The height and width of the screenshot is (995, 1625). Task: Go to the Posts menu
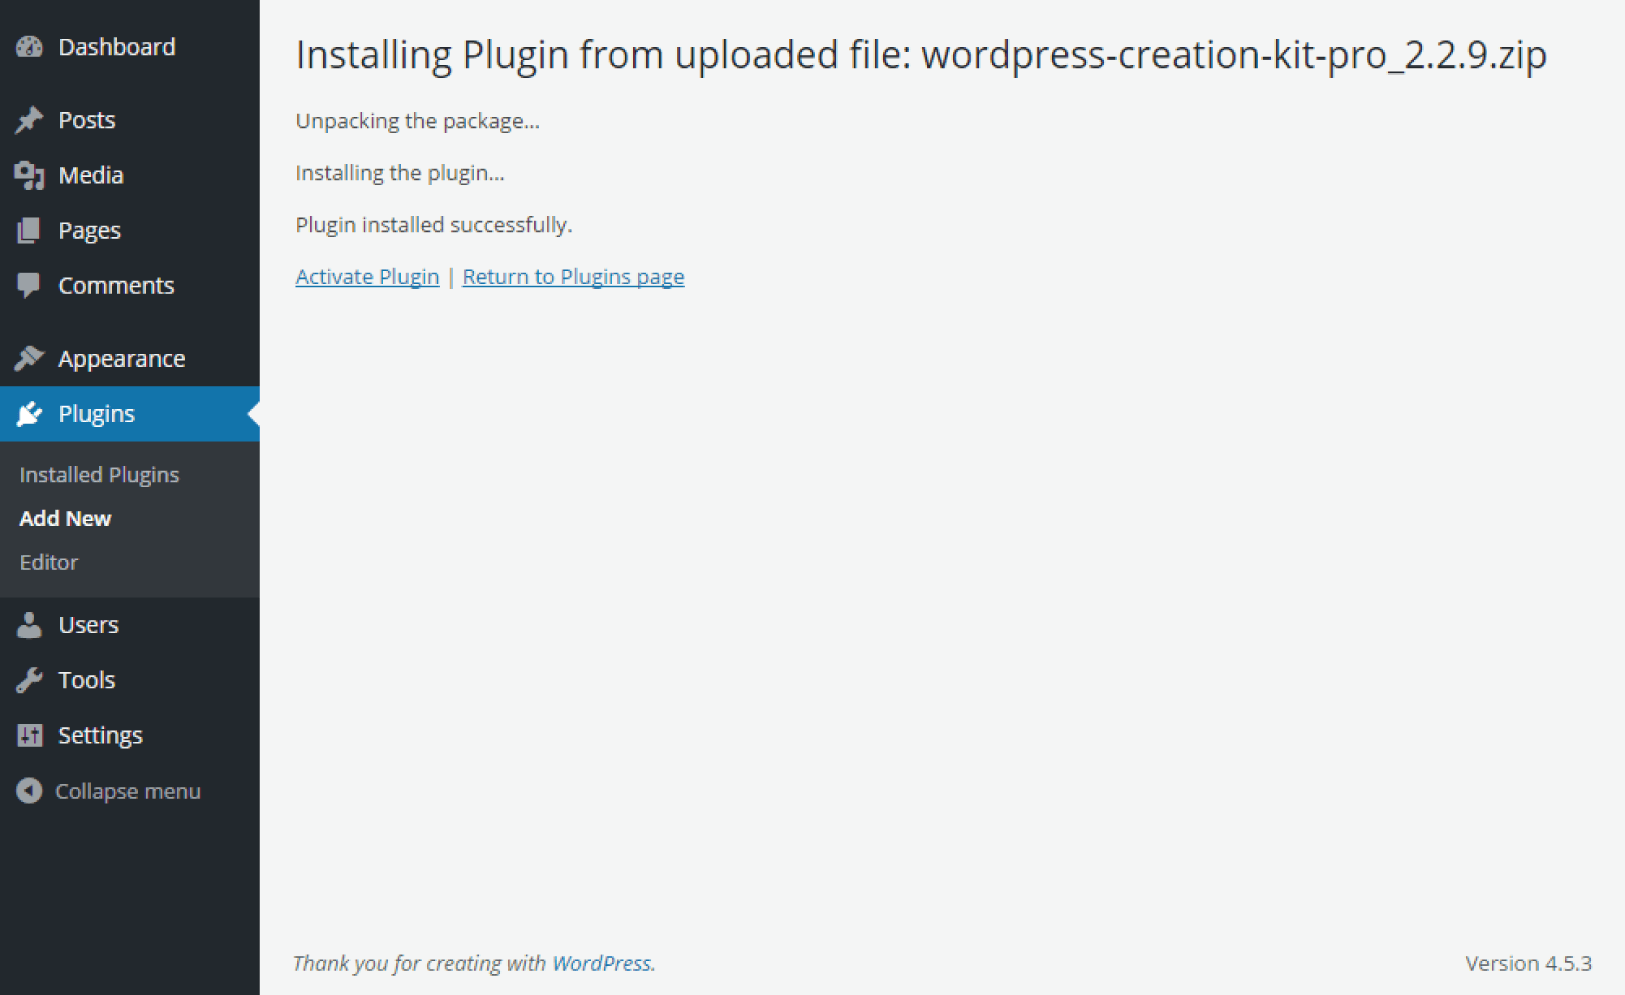click(x=87, y=120)
